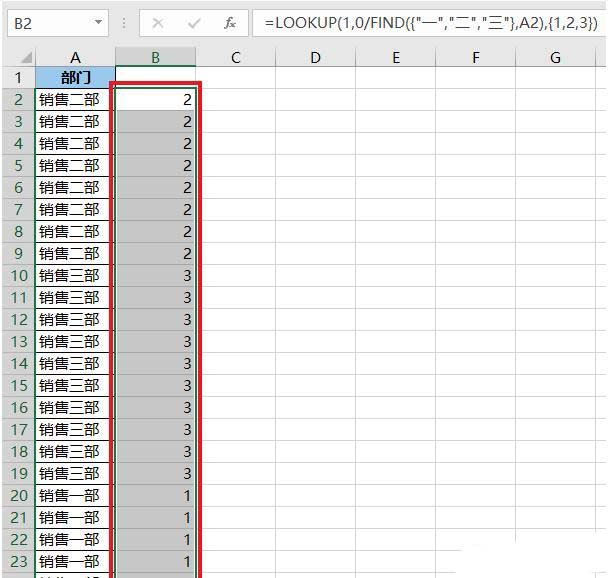Select row 5 header

point(18,165)
